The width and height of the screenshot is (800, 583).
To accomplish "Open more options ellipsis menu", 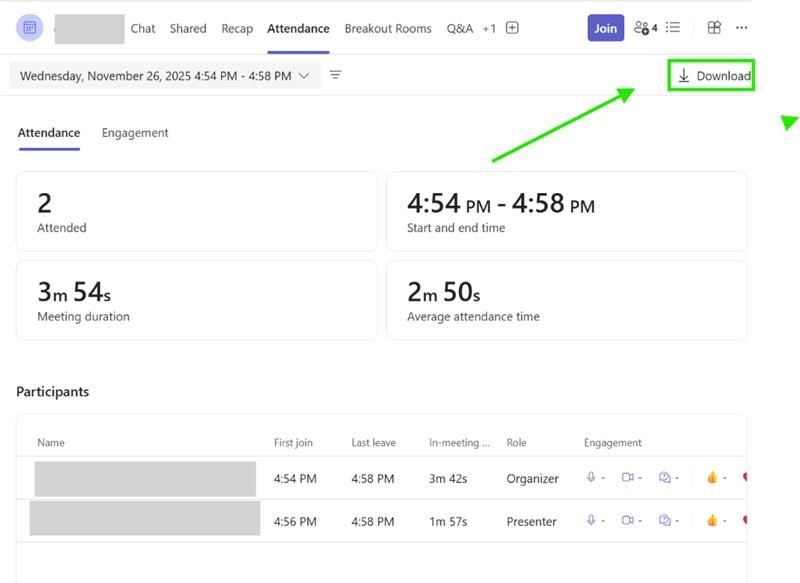I will click(741, 28).
